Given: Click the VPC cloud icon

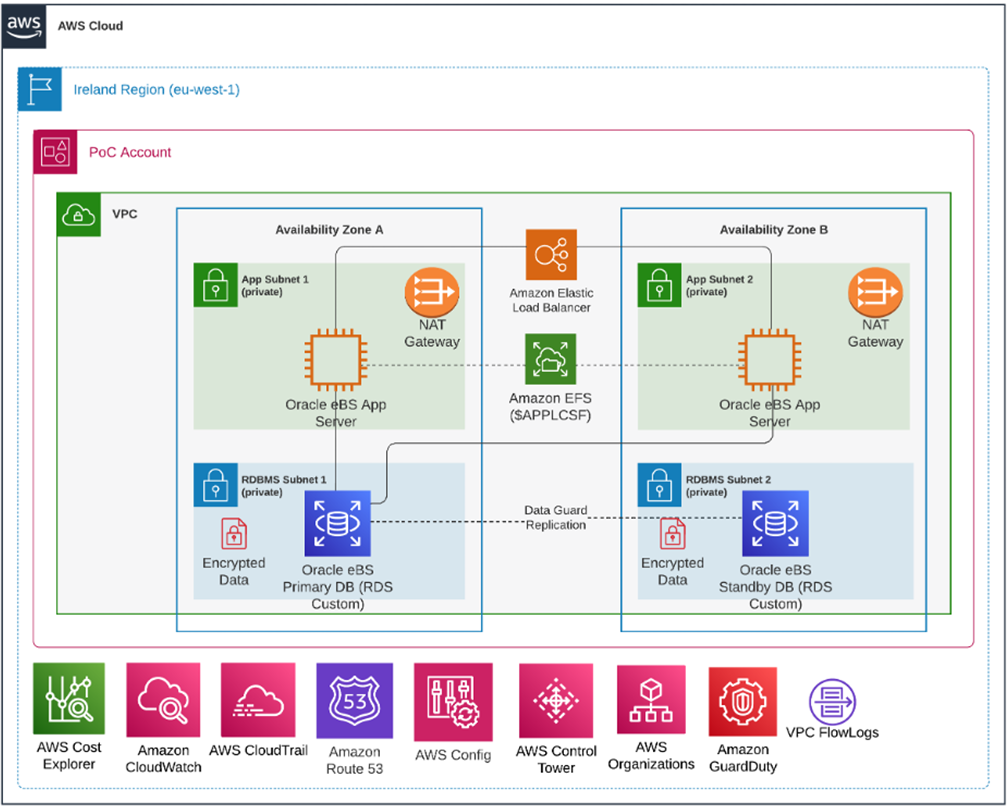Looking at the screenshot, I should point(79,215).
